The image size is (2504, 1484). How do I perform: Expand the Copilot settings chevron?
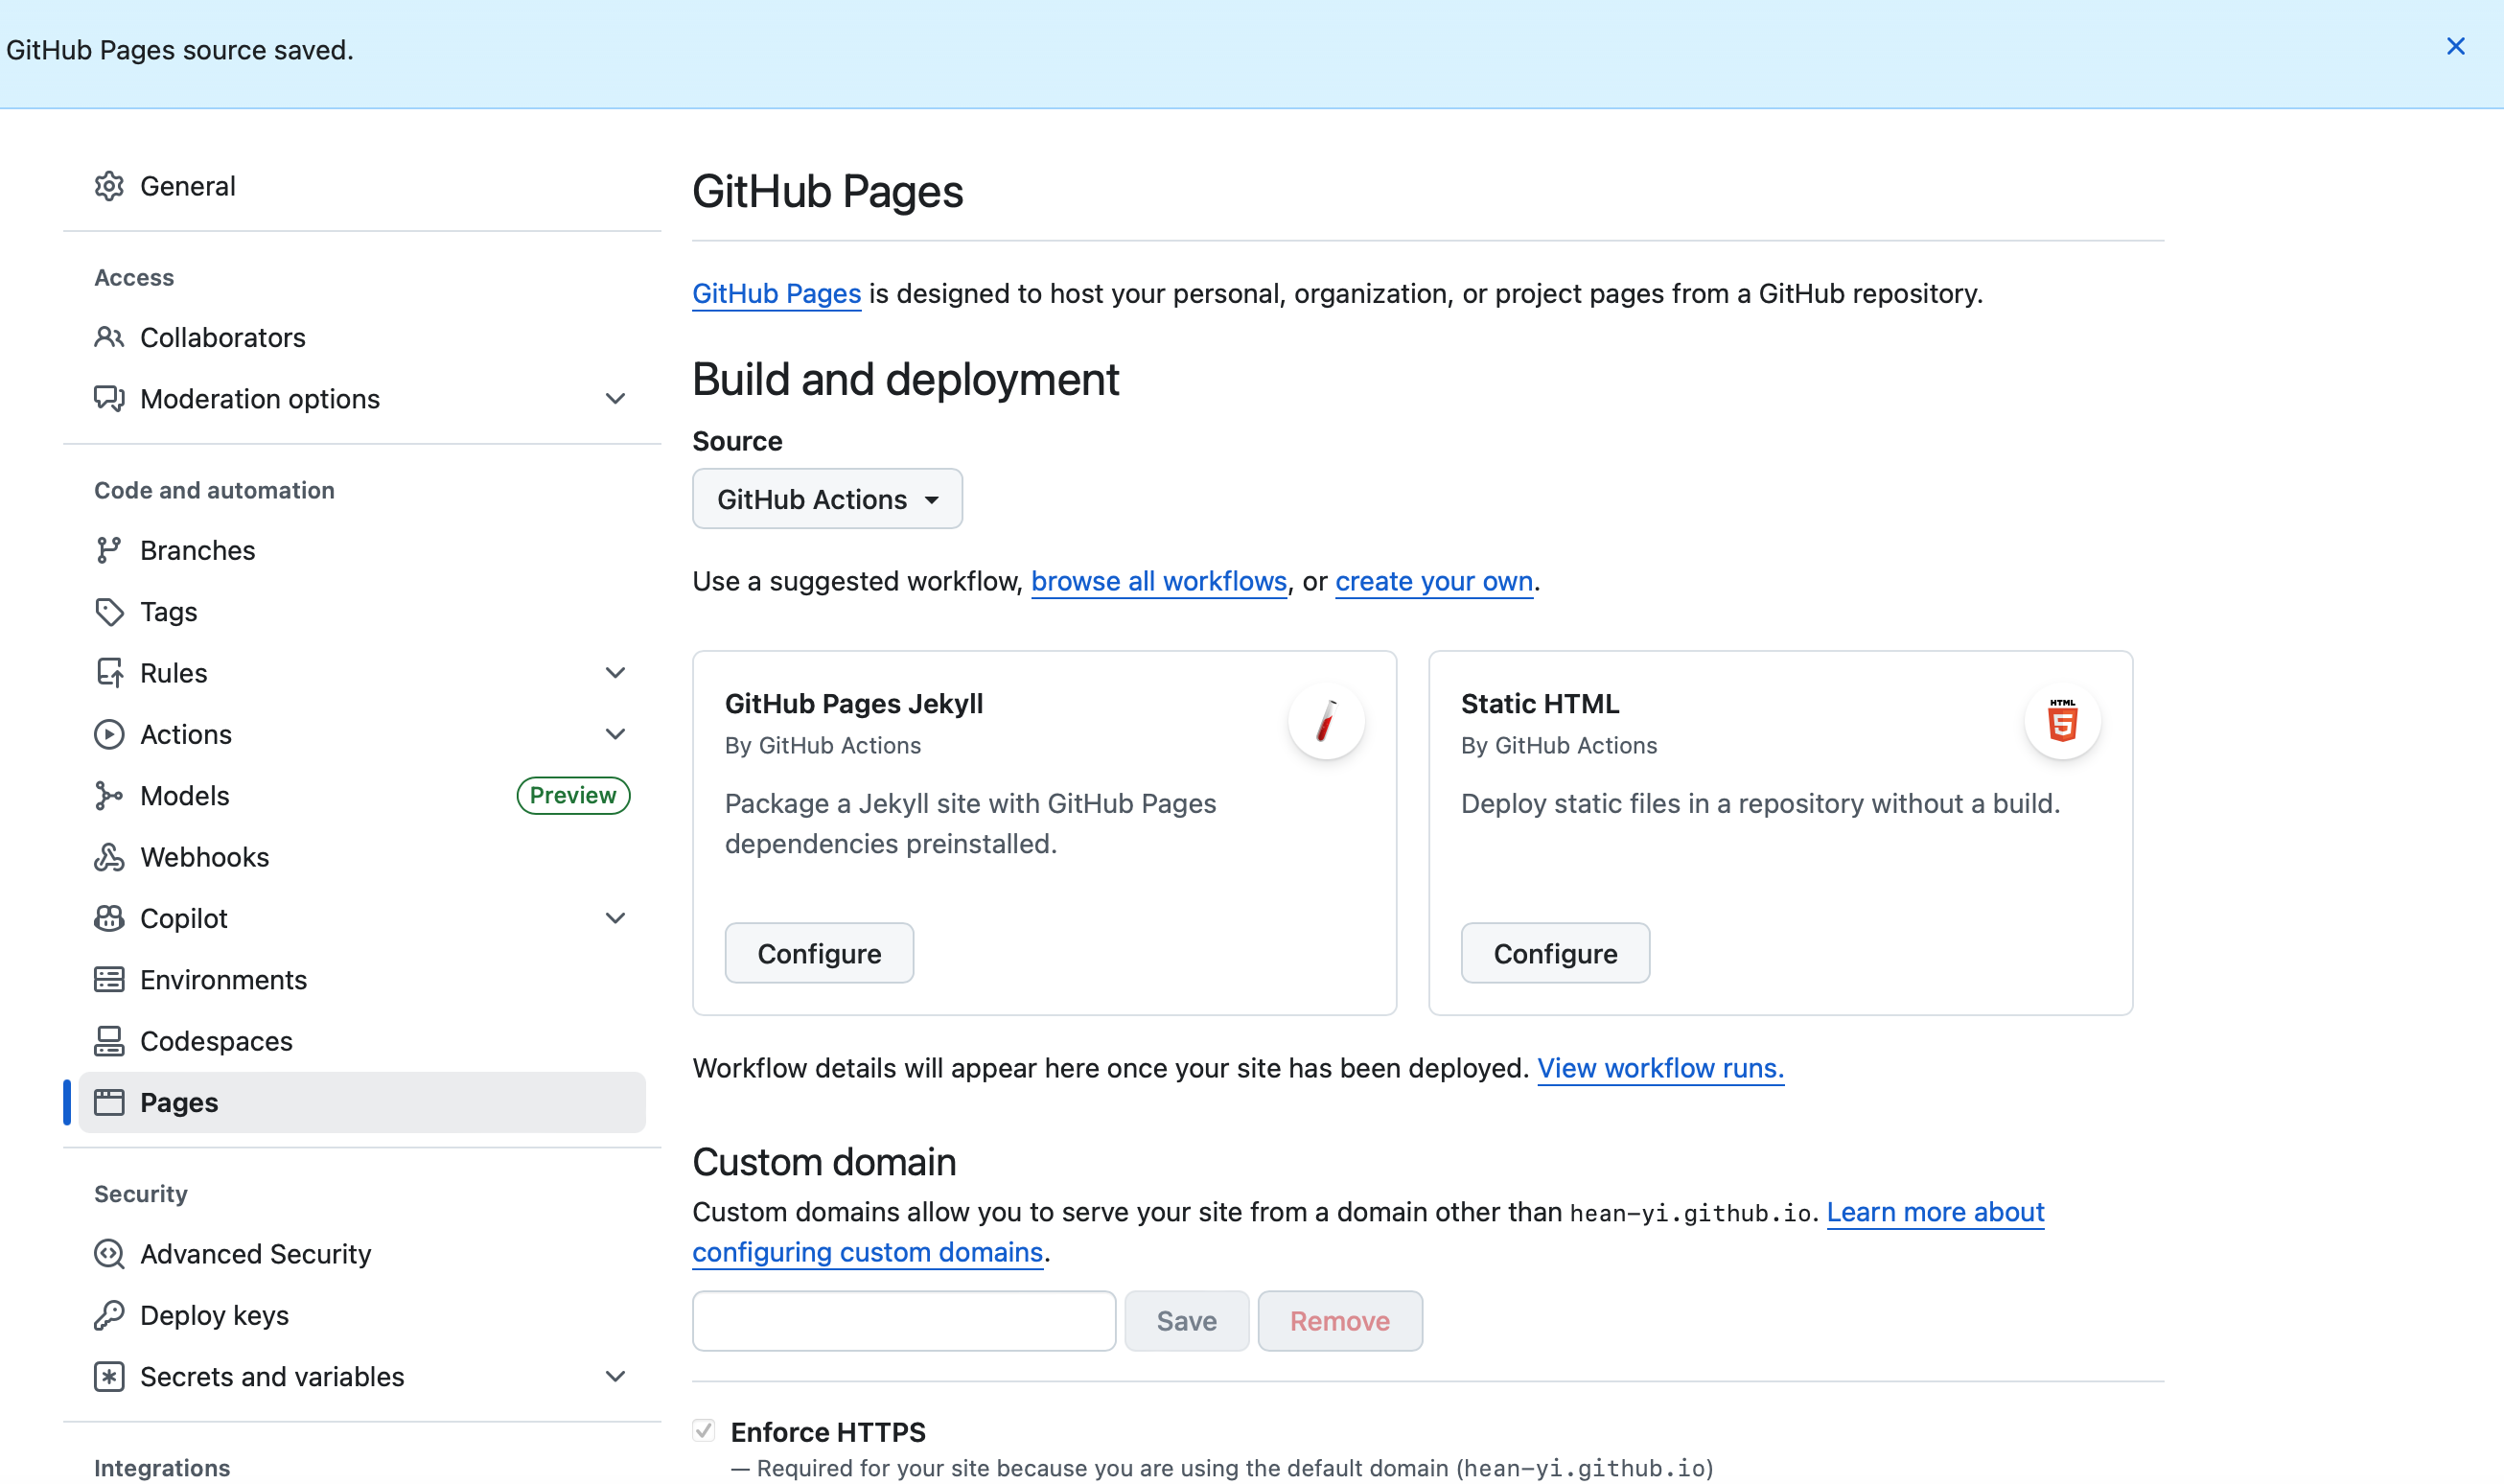(x=615, y=918)
